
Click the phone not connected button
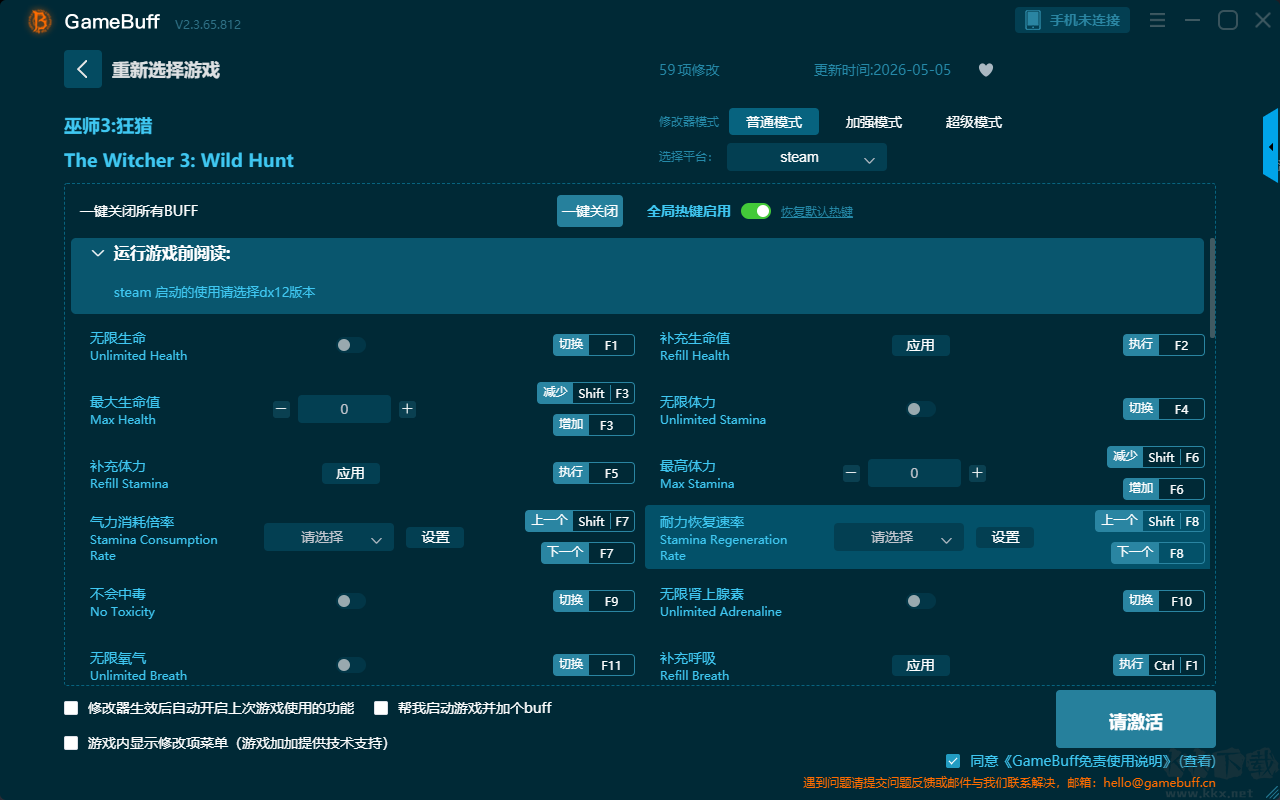(1073, 20)
